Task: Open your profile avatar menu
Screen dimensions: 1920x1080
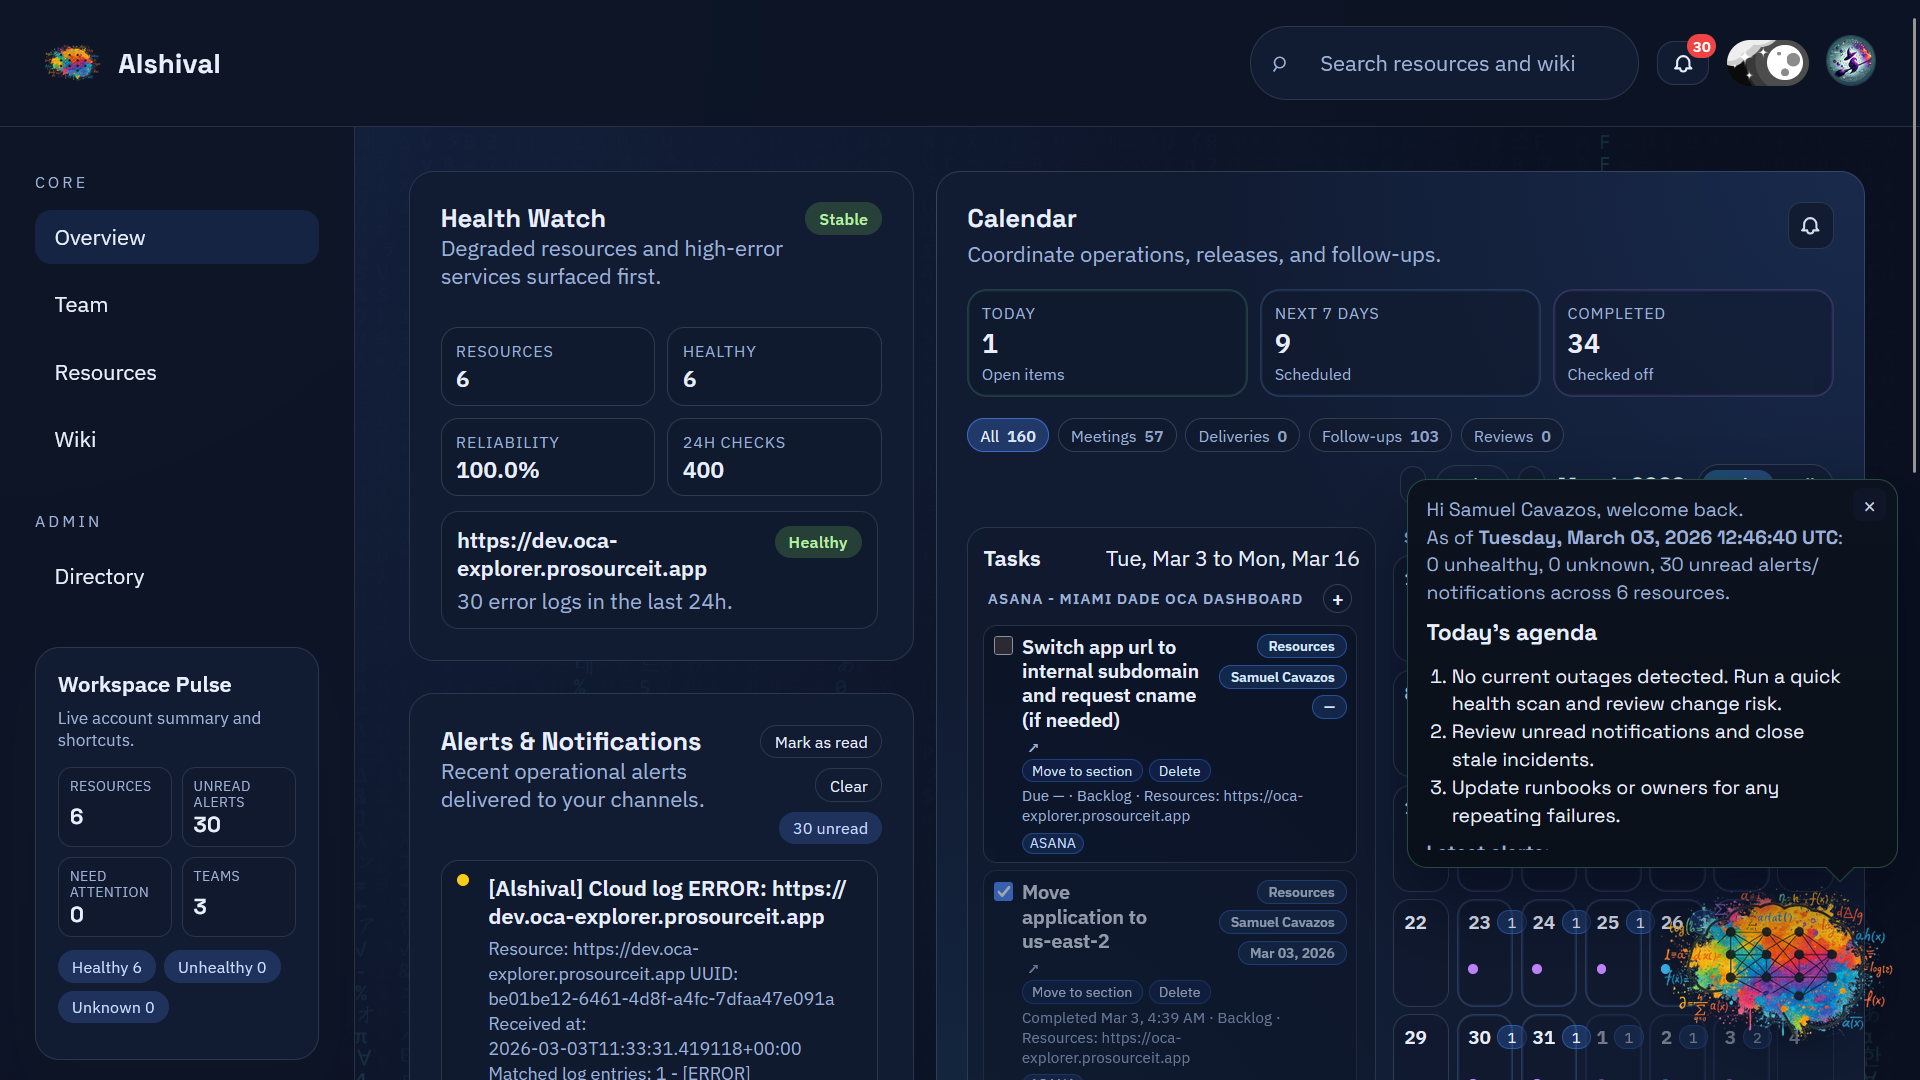Action: pos(1852,61)
